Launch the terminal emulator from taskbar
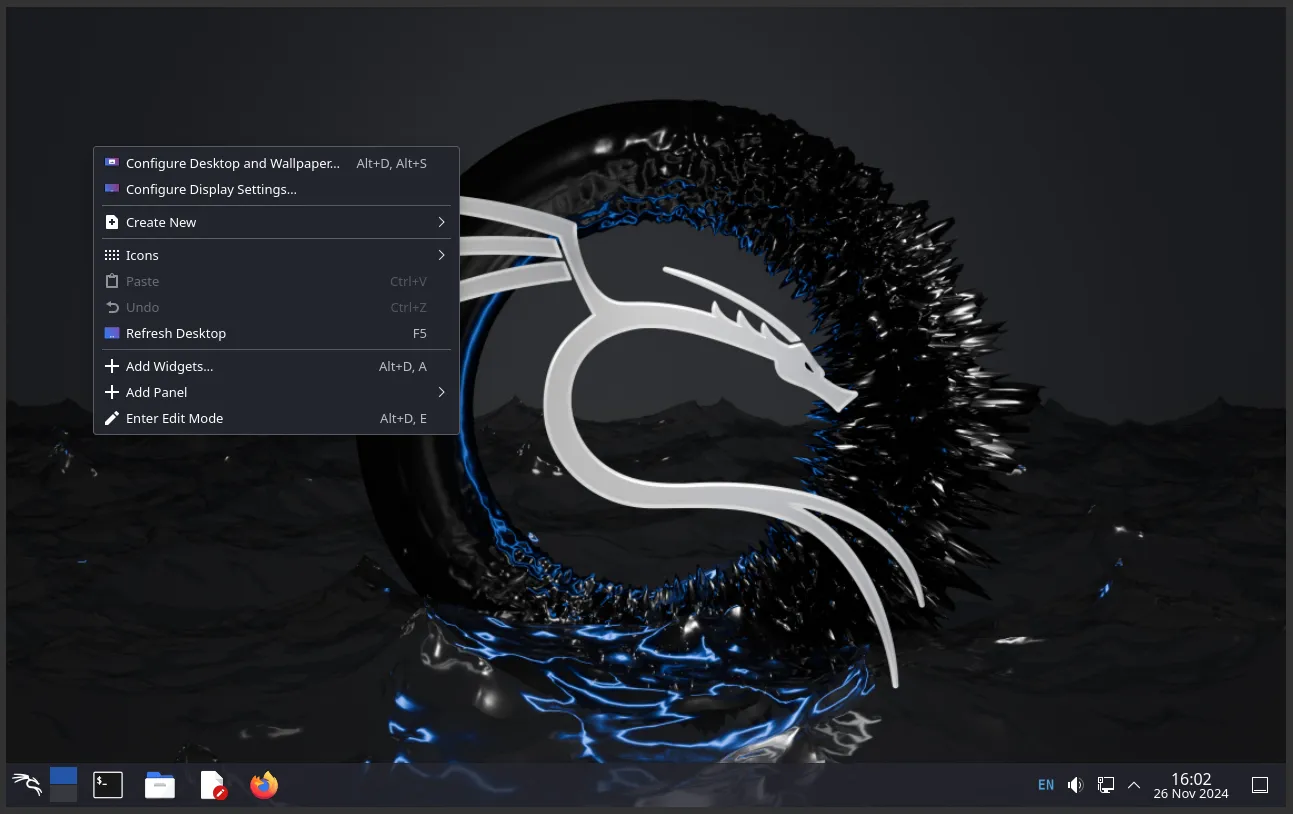 pyautogui.click(x=108, y=785)
